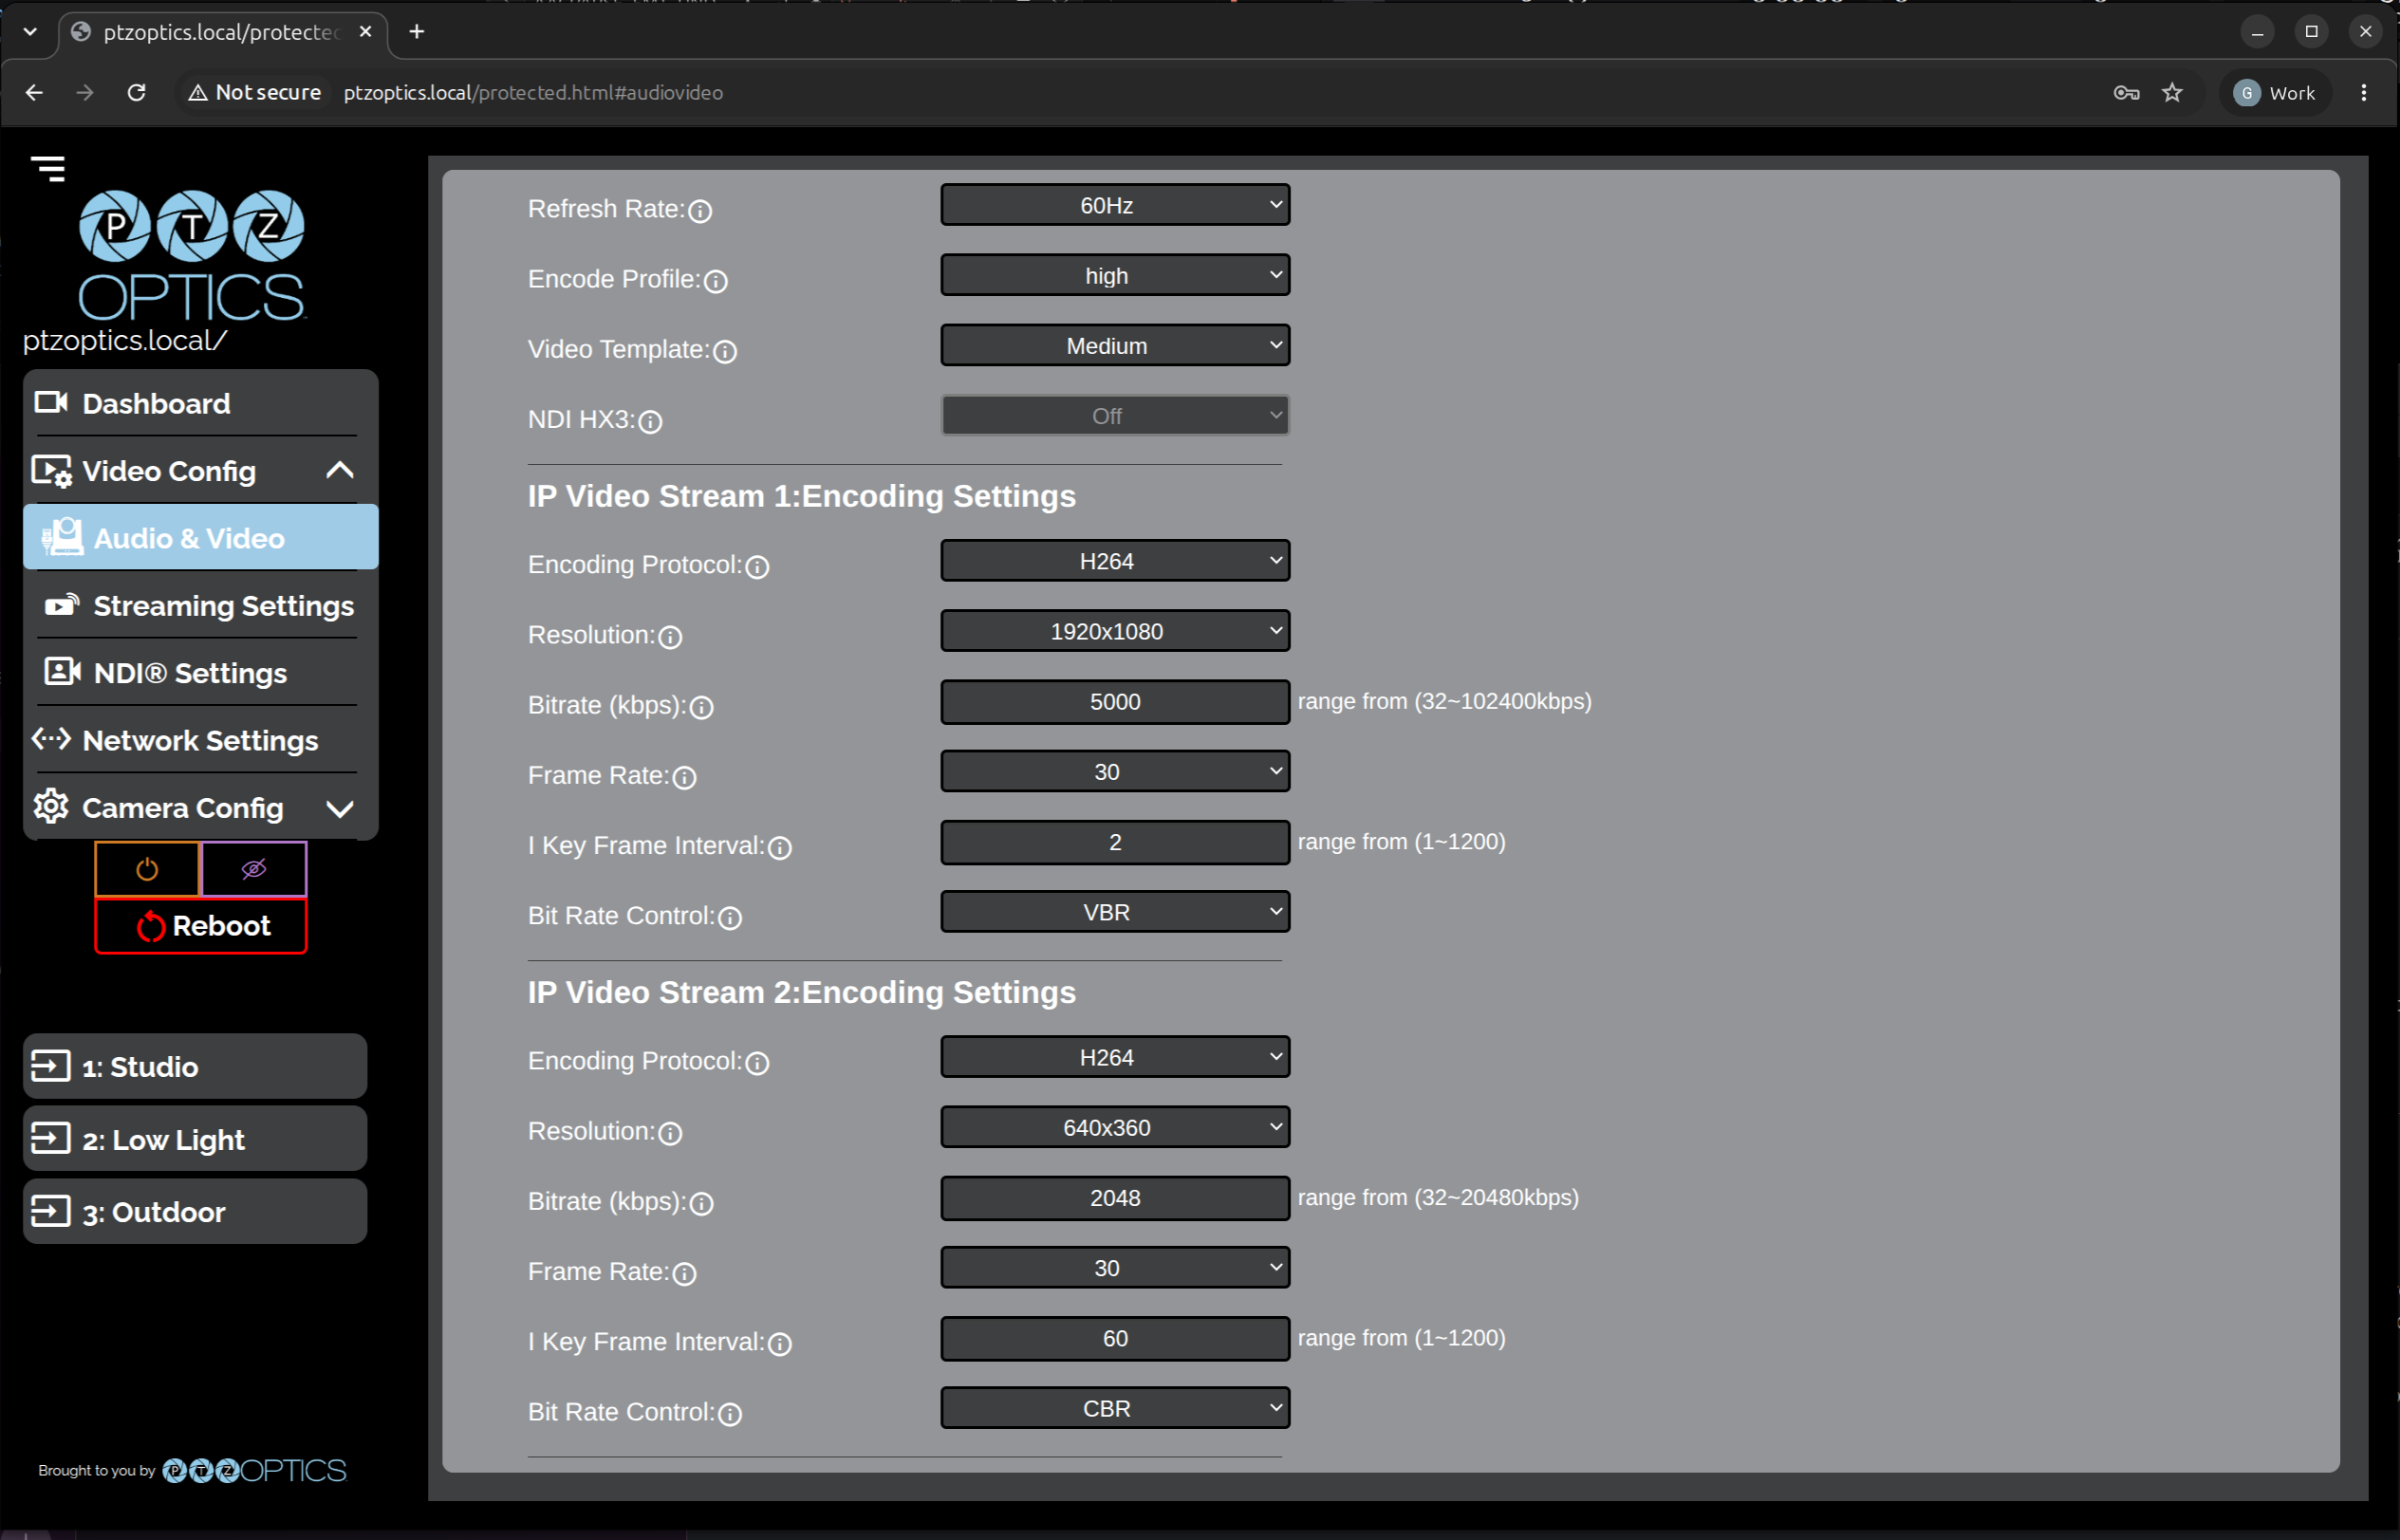Recall preset 3: Outdoor
Image resolution: width=2400 pixels, height=1540 pixels.
(195, 1211)
